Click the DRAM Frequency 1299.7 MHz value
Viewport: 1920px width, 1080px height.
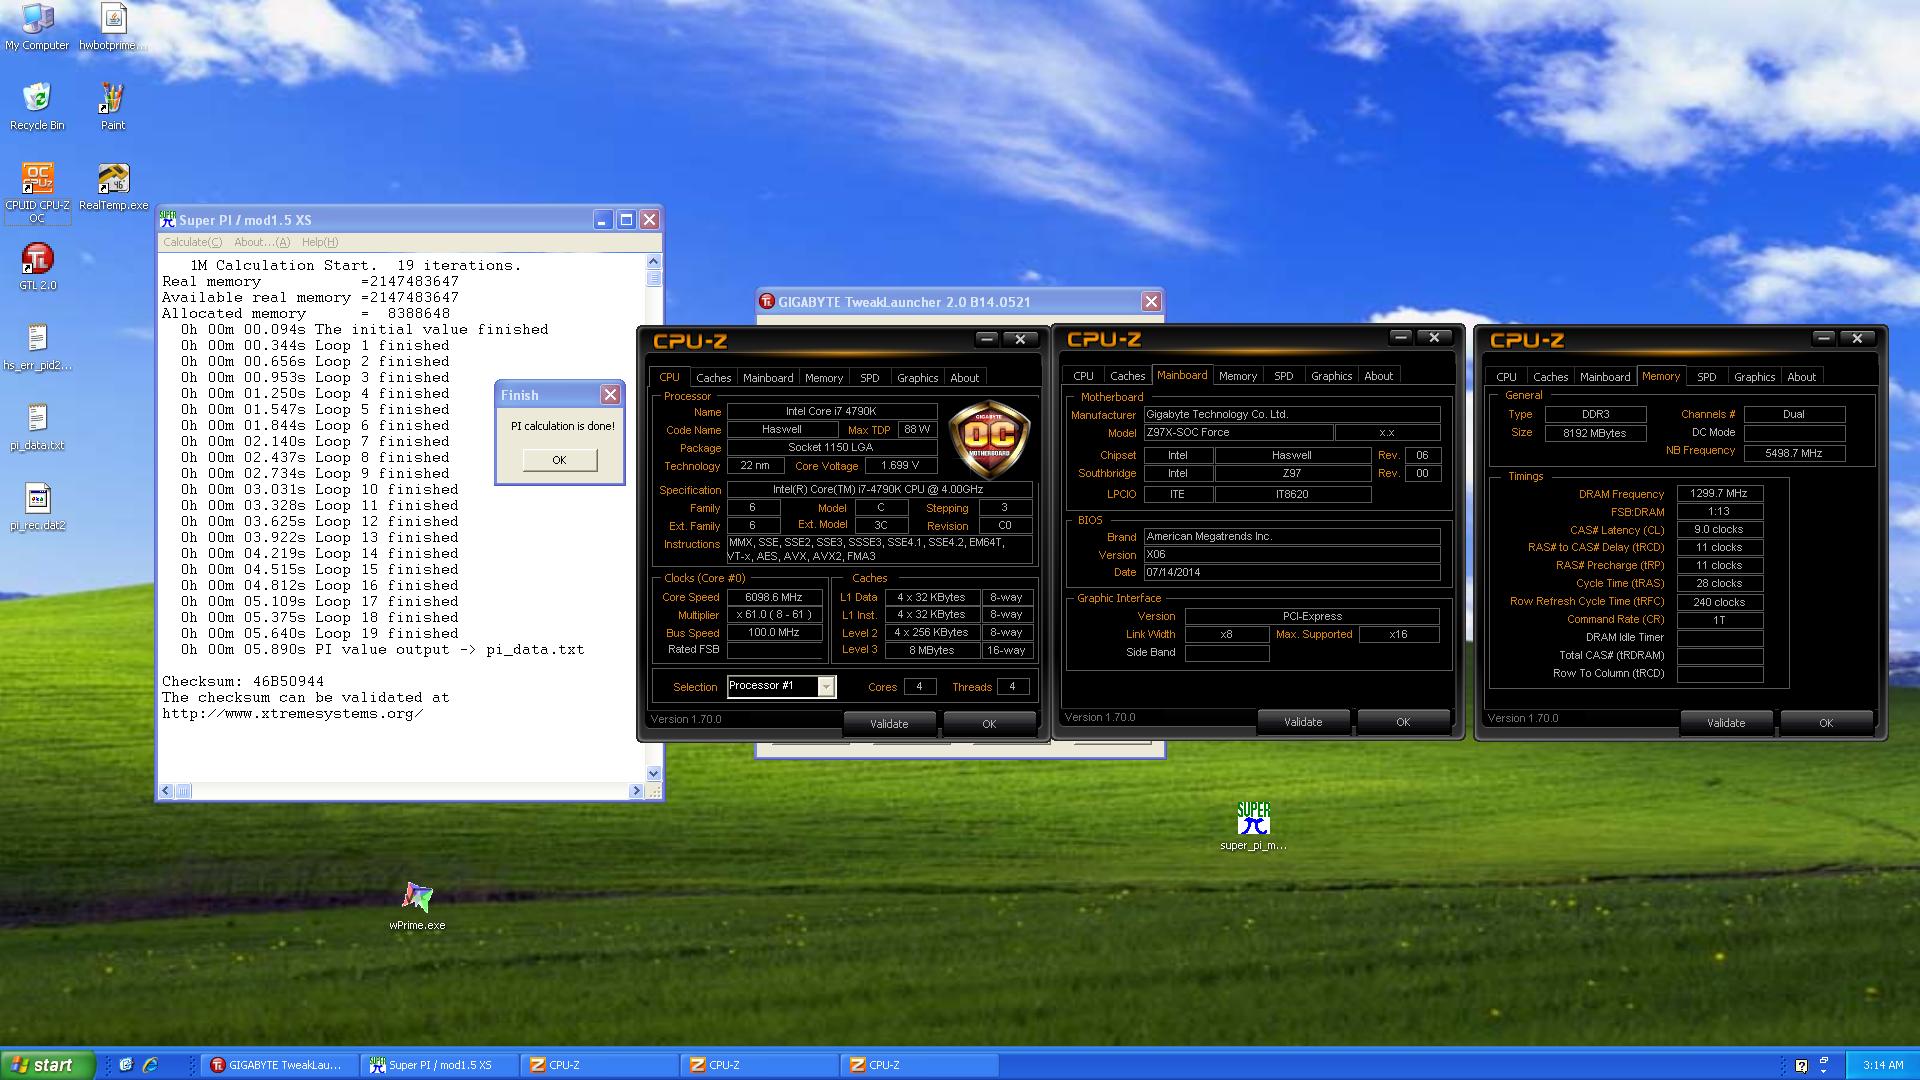coord(1719,494)
